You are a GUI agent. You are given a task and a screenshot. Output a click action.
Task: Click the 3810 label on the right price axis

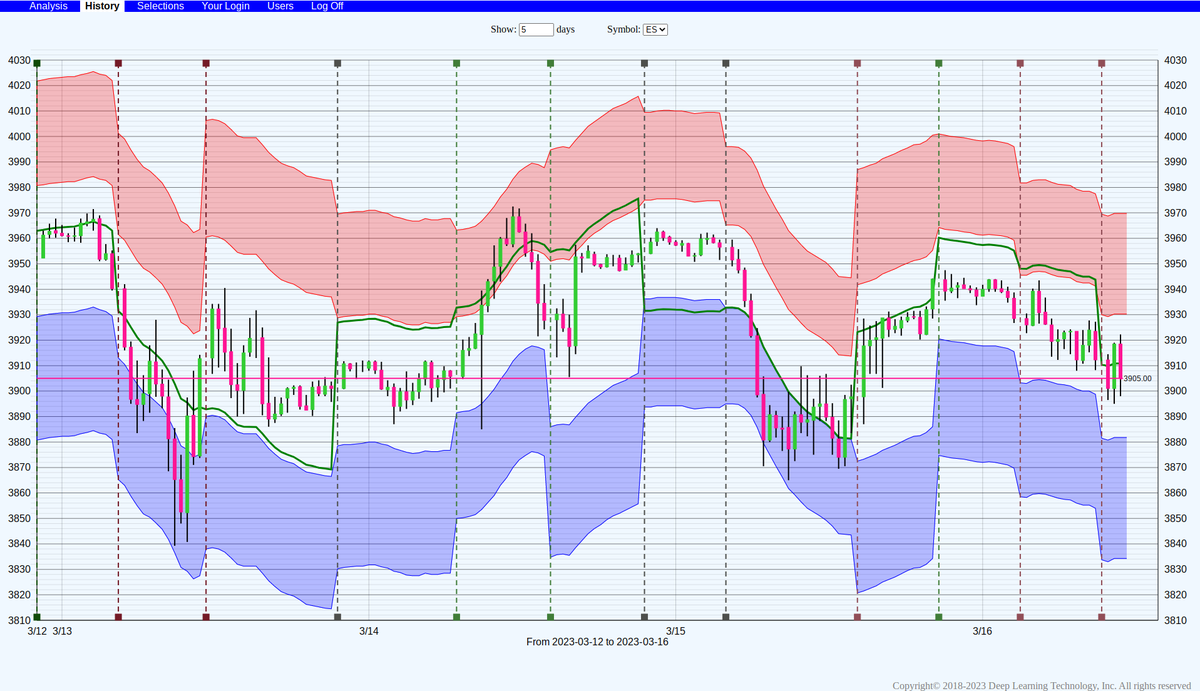(1173, 620)
